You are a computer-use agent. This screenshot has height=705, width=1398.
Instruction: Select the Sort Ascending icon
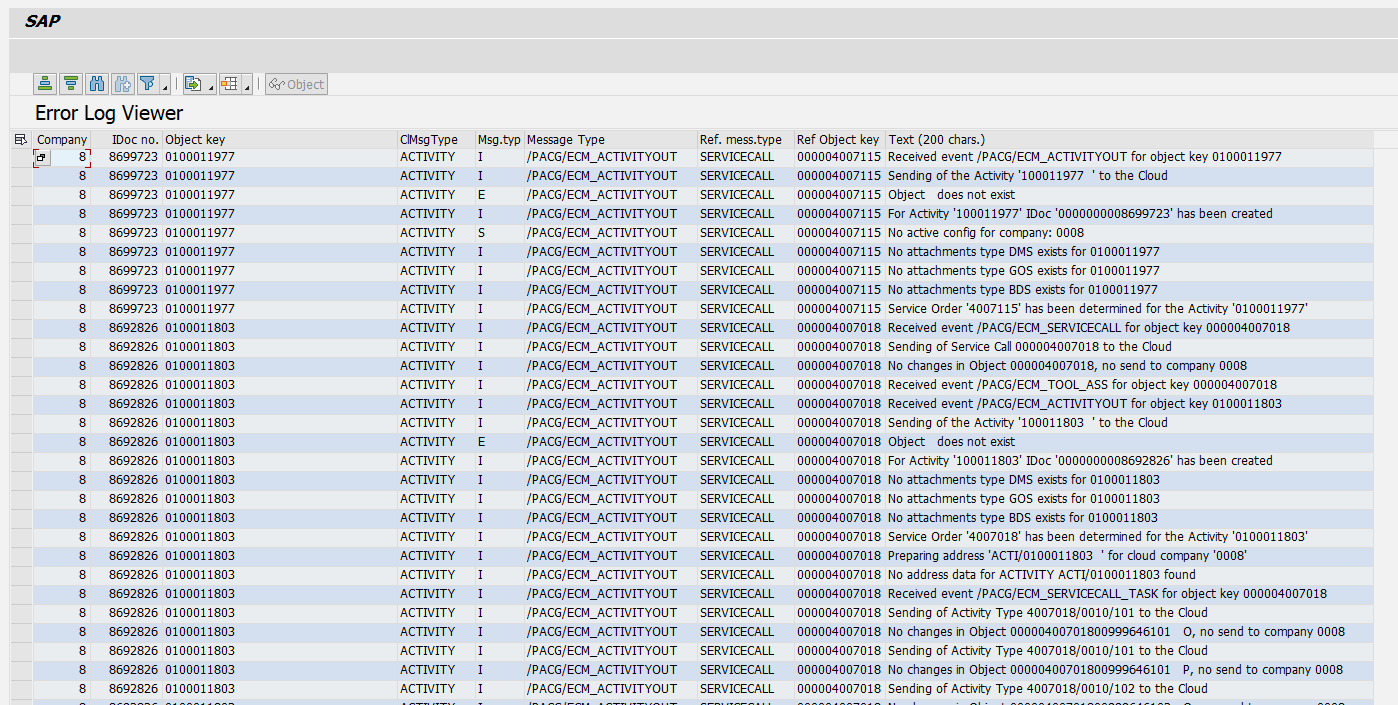[45, 83]
